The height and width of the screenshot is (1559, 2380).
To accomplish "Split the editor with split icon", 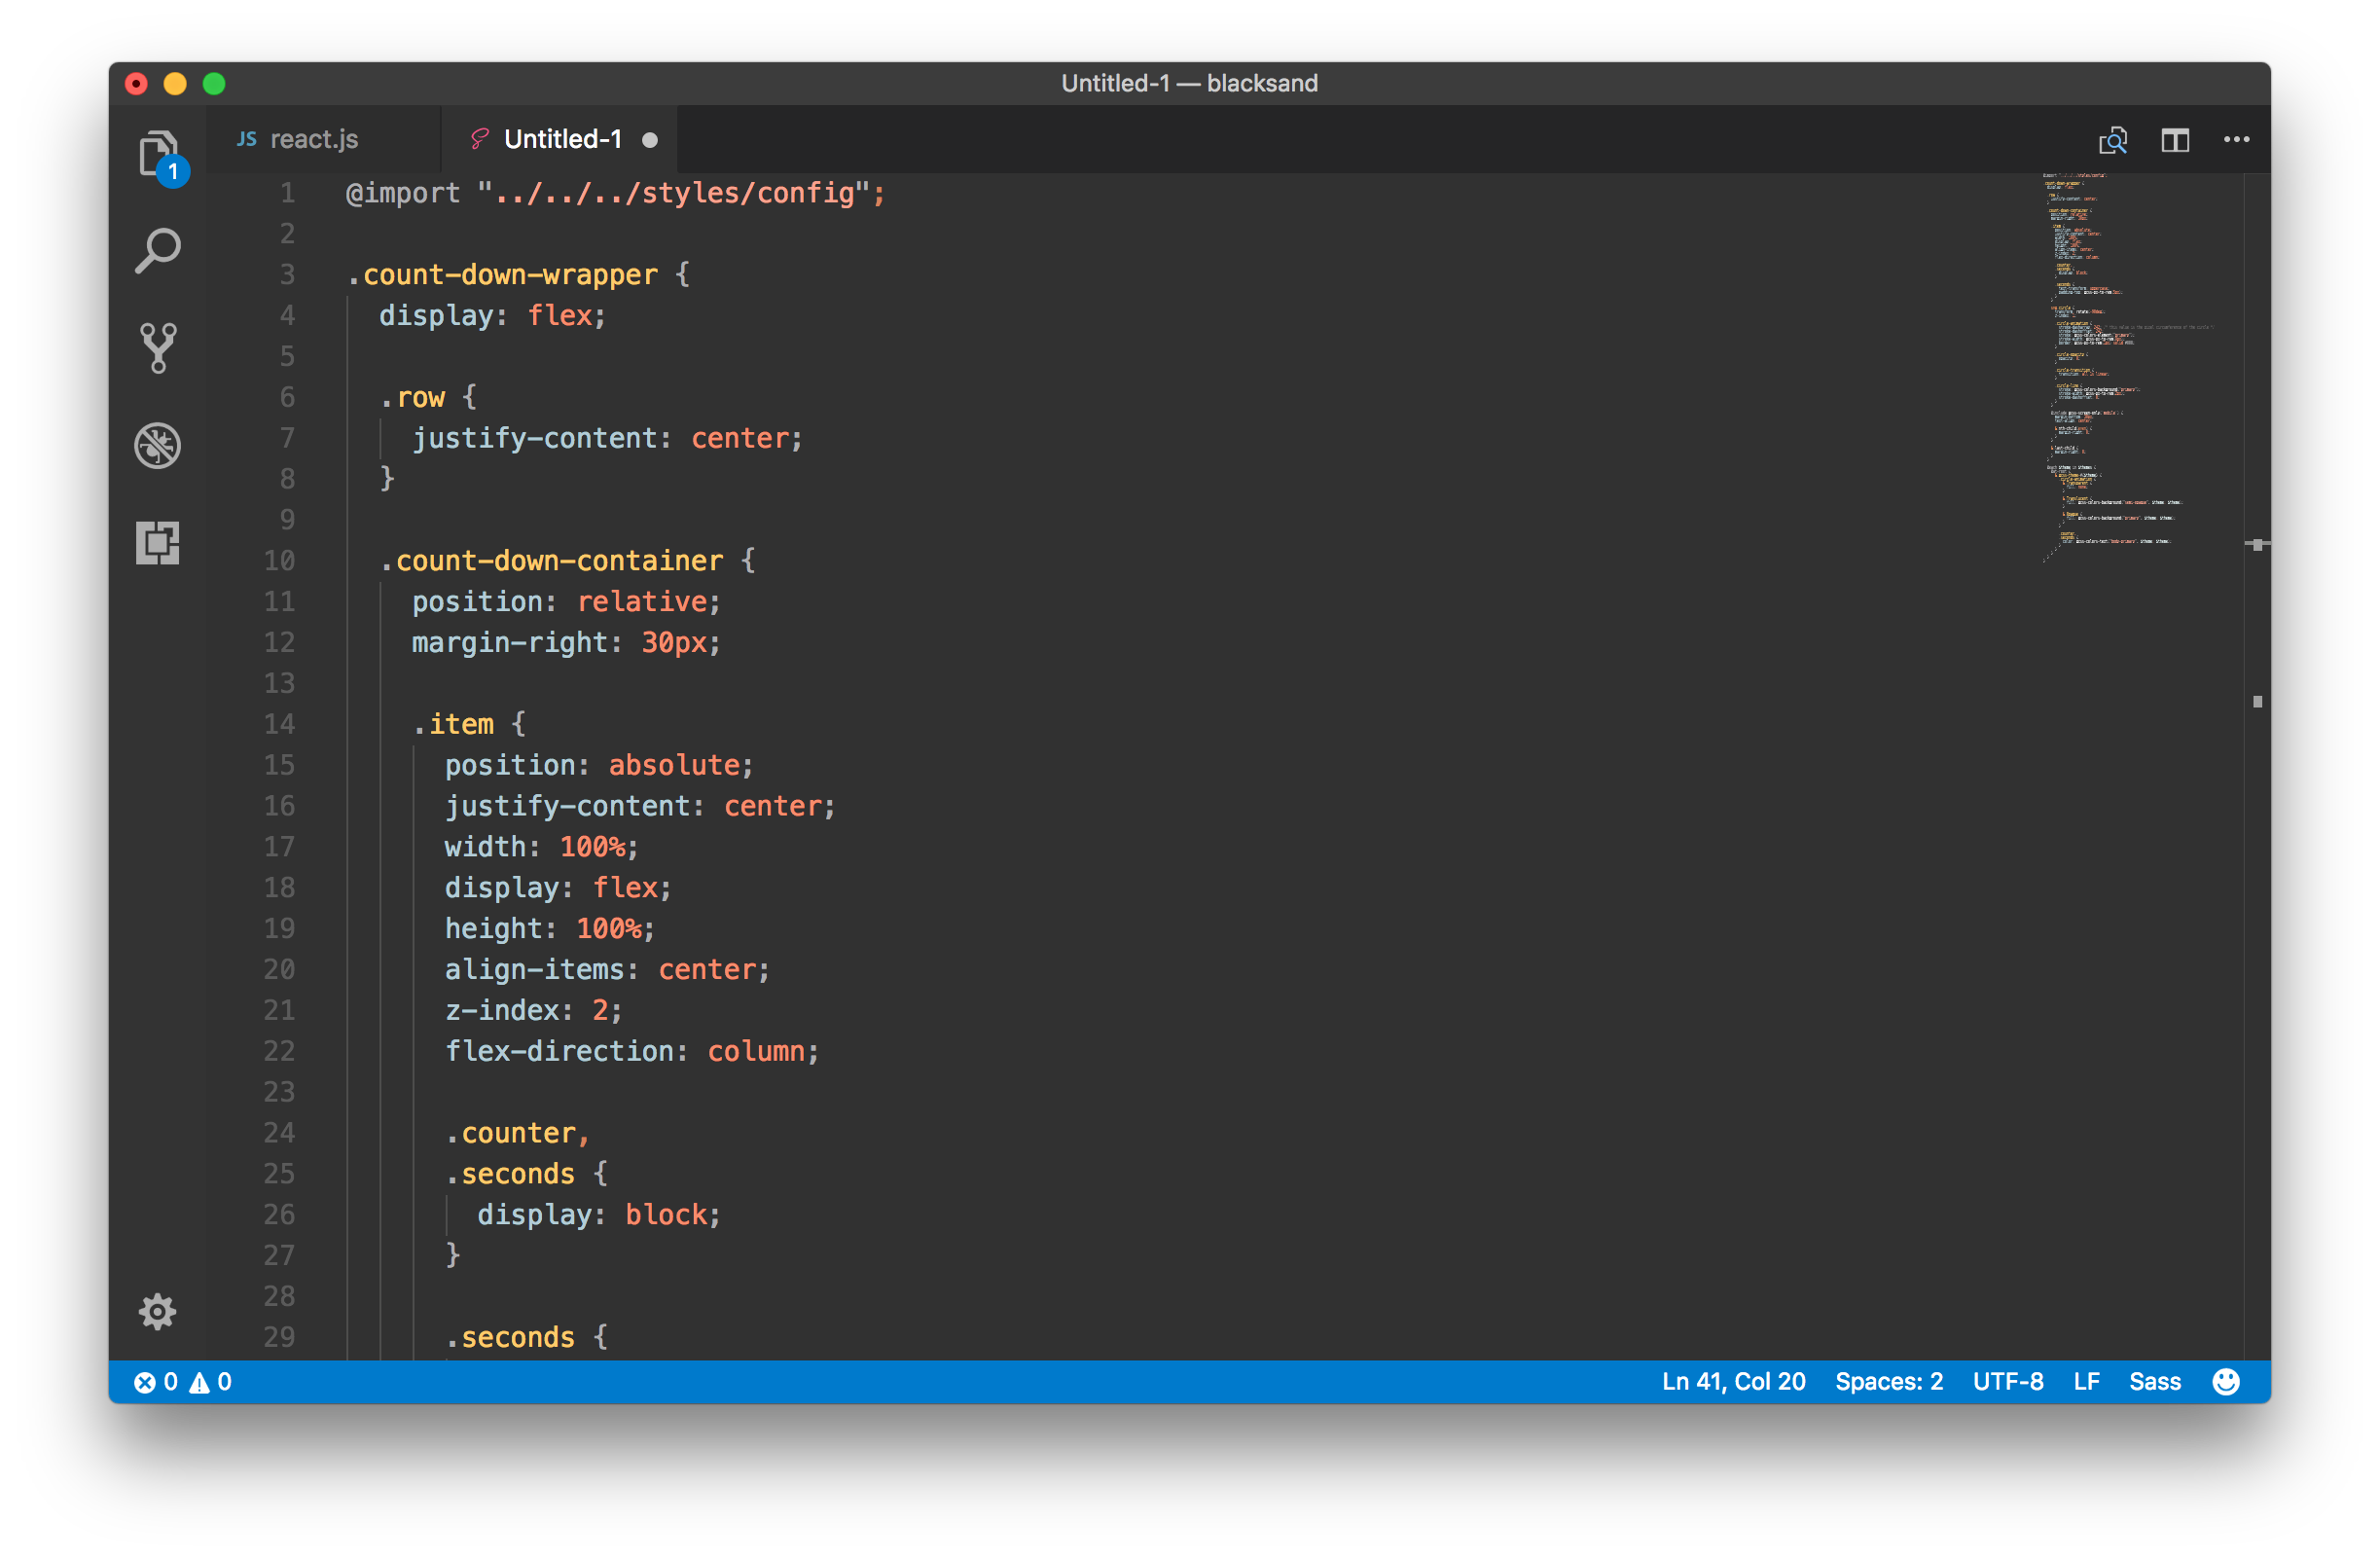I will [x=2174, y=140].
